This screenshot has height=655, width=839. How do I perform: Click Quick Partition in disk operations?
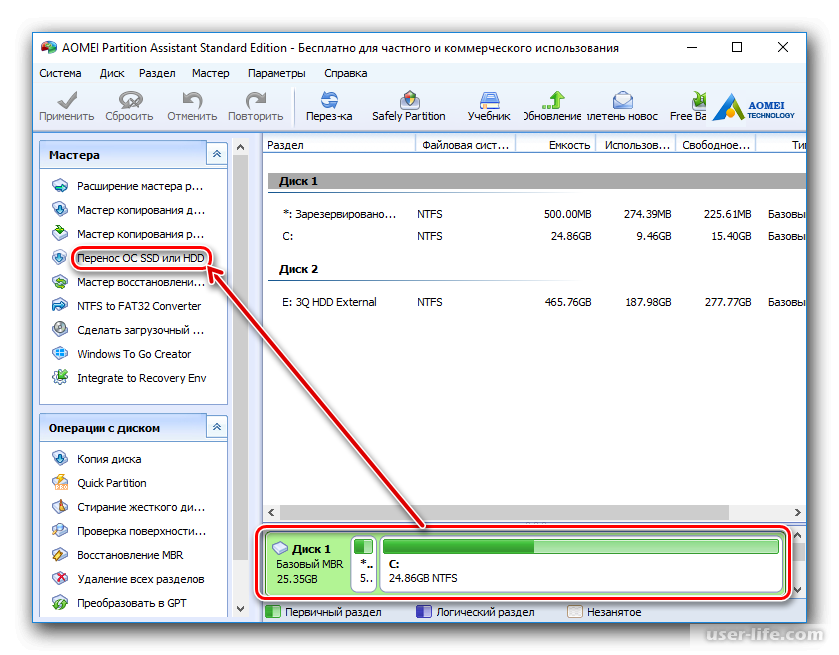112,483
